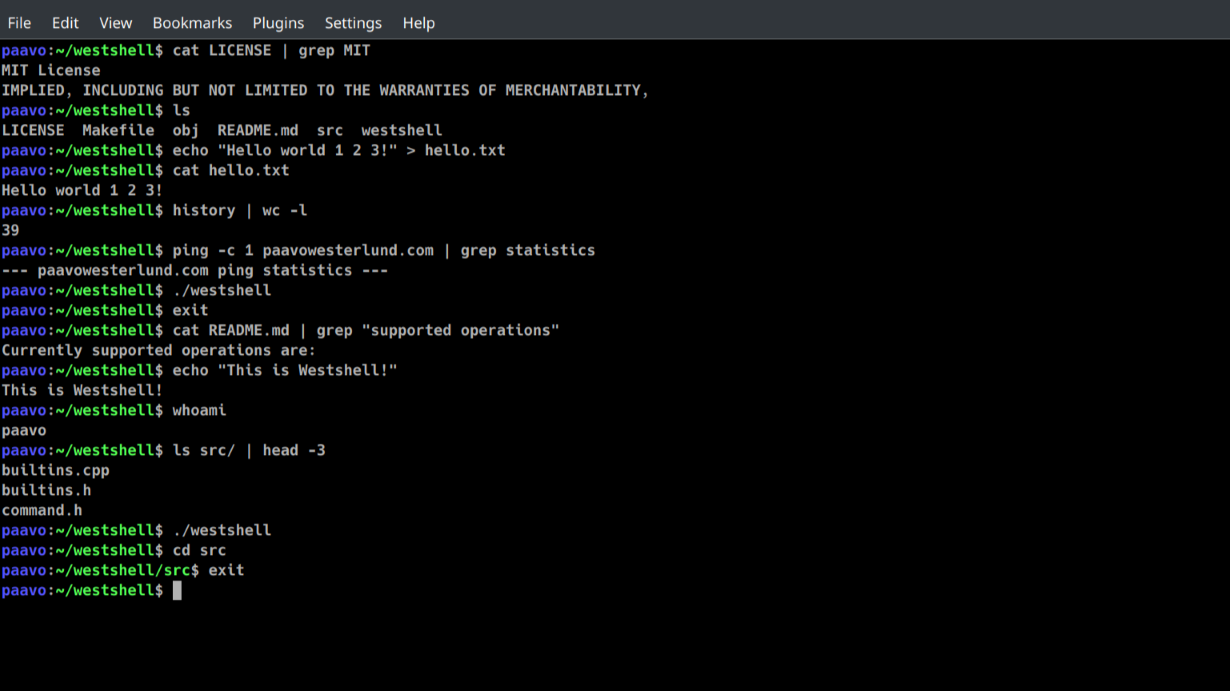1230x691 pixels.
Task: Click the "cd src" command text
Action: tap(199, 550)
